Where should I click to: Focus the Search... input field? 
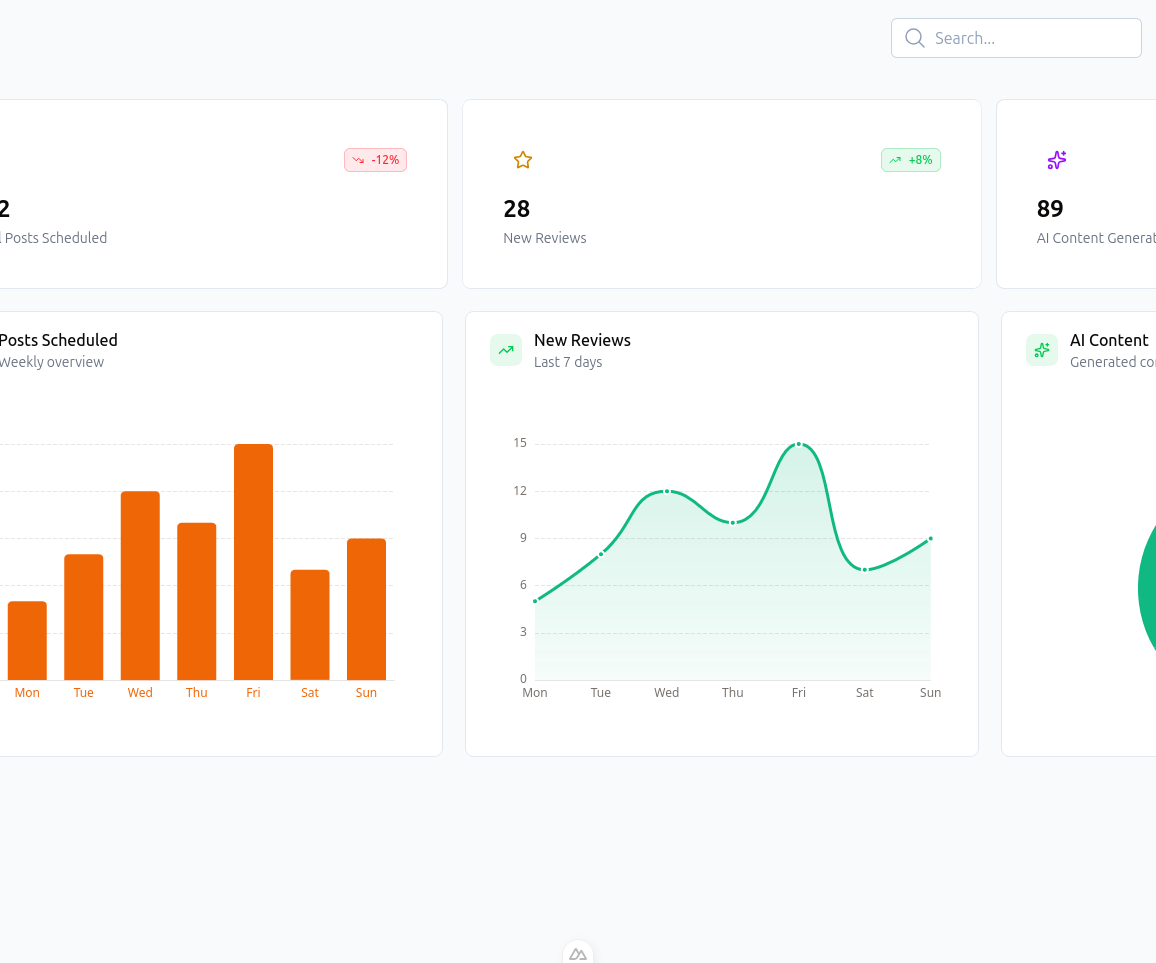[1016, 38]
